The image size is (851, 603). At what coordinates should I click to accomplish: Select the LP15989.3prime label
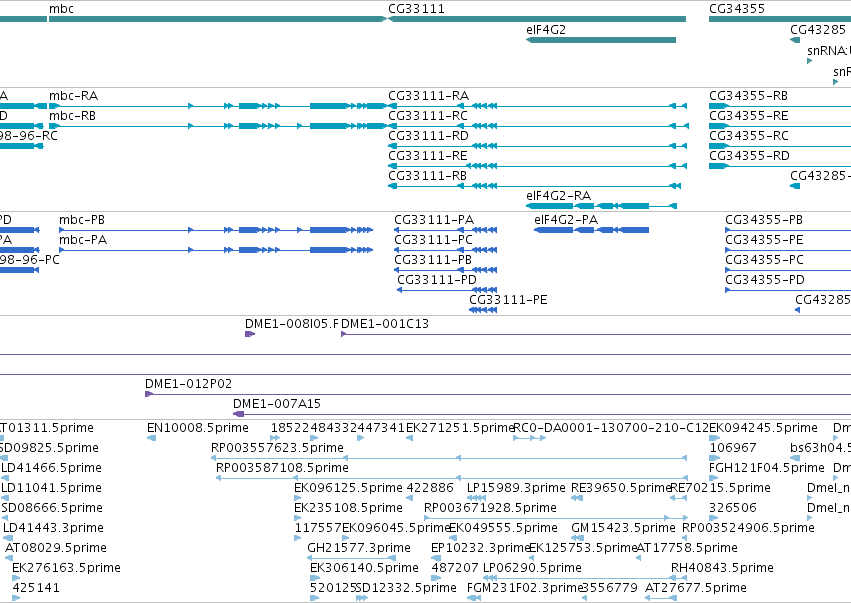tap(516, 488)
